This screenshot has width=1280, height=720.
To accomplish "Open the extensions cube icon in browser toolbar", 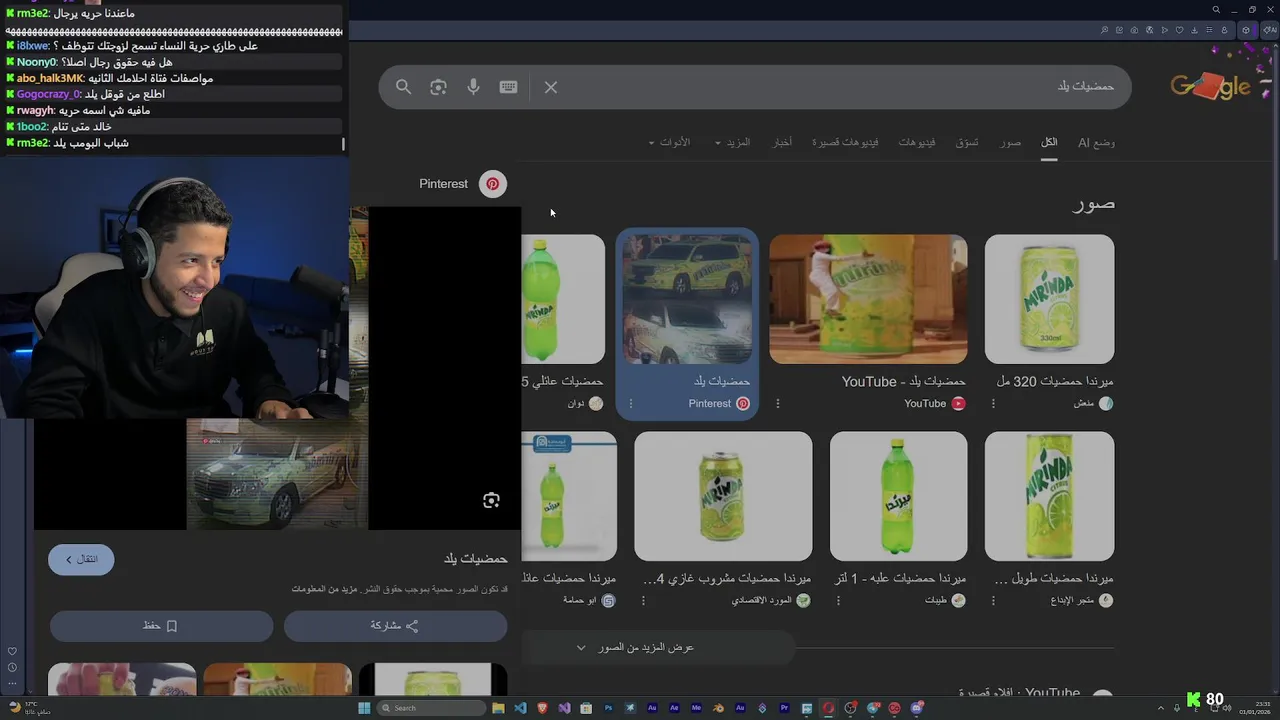I will point(1246,30).
